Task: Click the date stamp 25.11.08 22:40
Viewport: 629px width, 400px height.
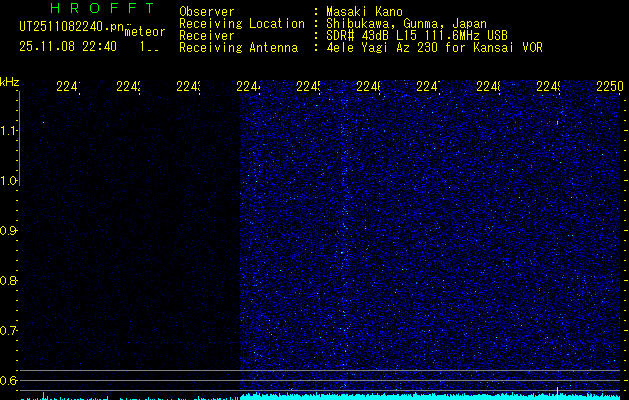Action: [x=68, y=47]
